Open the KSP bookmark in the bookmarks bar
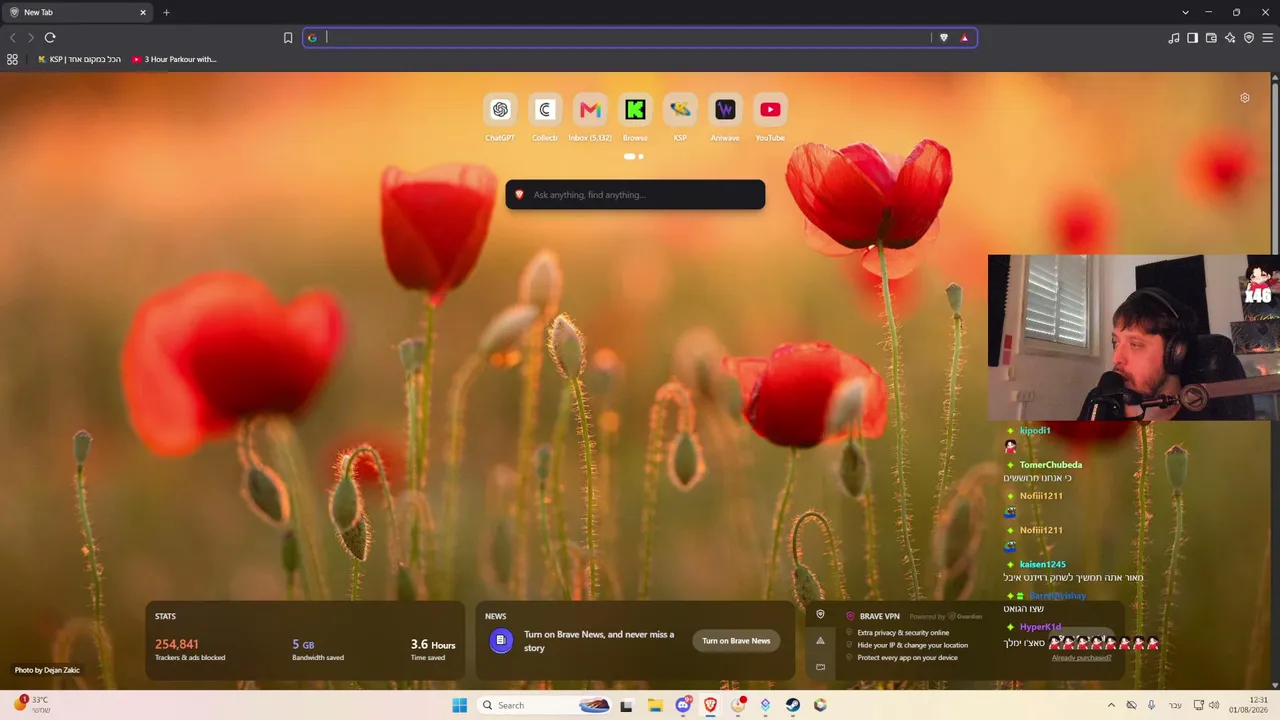This screenshot has width=1280, height=720. click(78, 59)
